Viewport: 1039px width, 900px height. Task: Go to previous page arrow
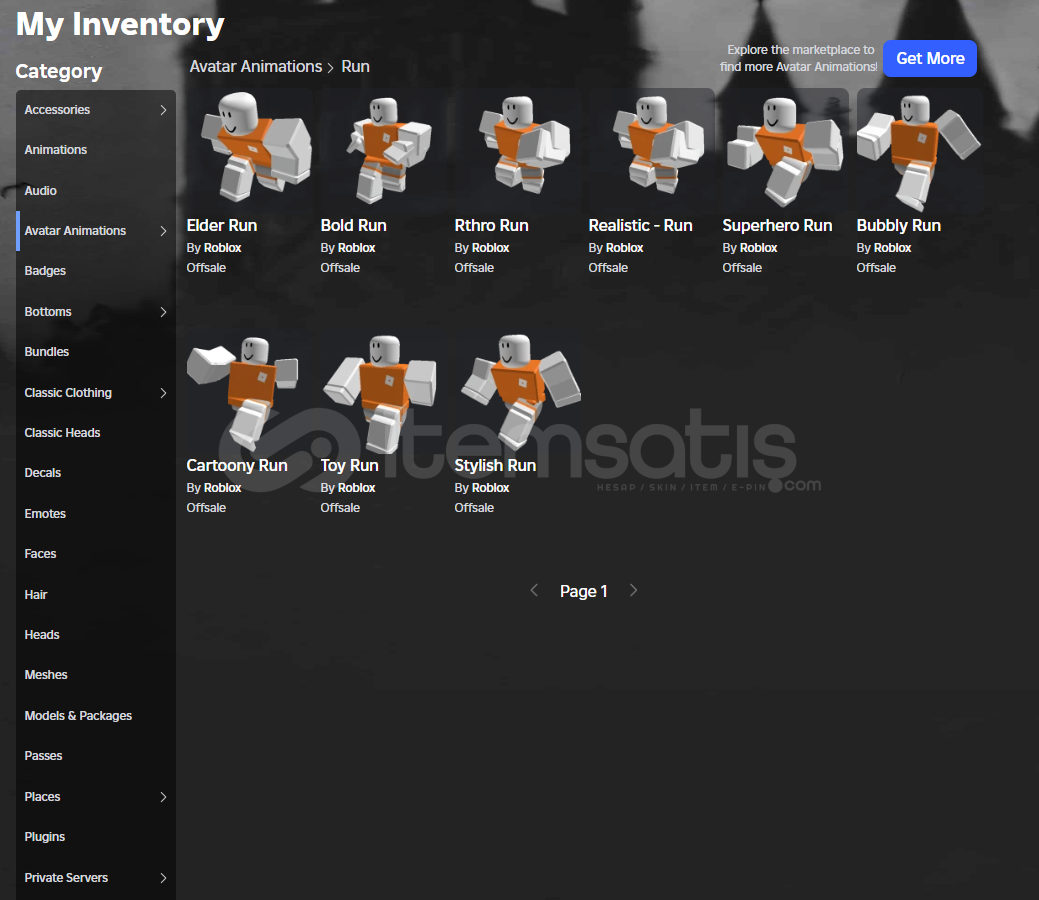coord(534,591)
